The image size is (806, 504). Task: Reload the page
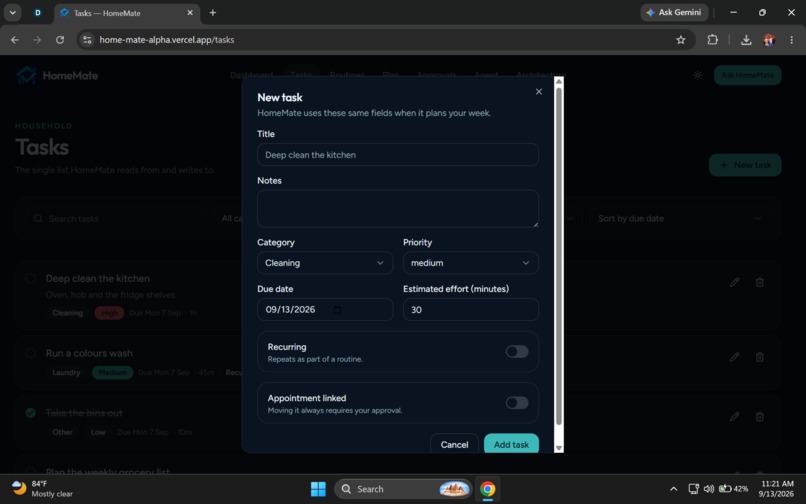point(60,40)
